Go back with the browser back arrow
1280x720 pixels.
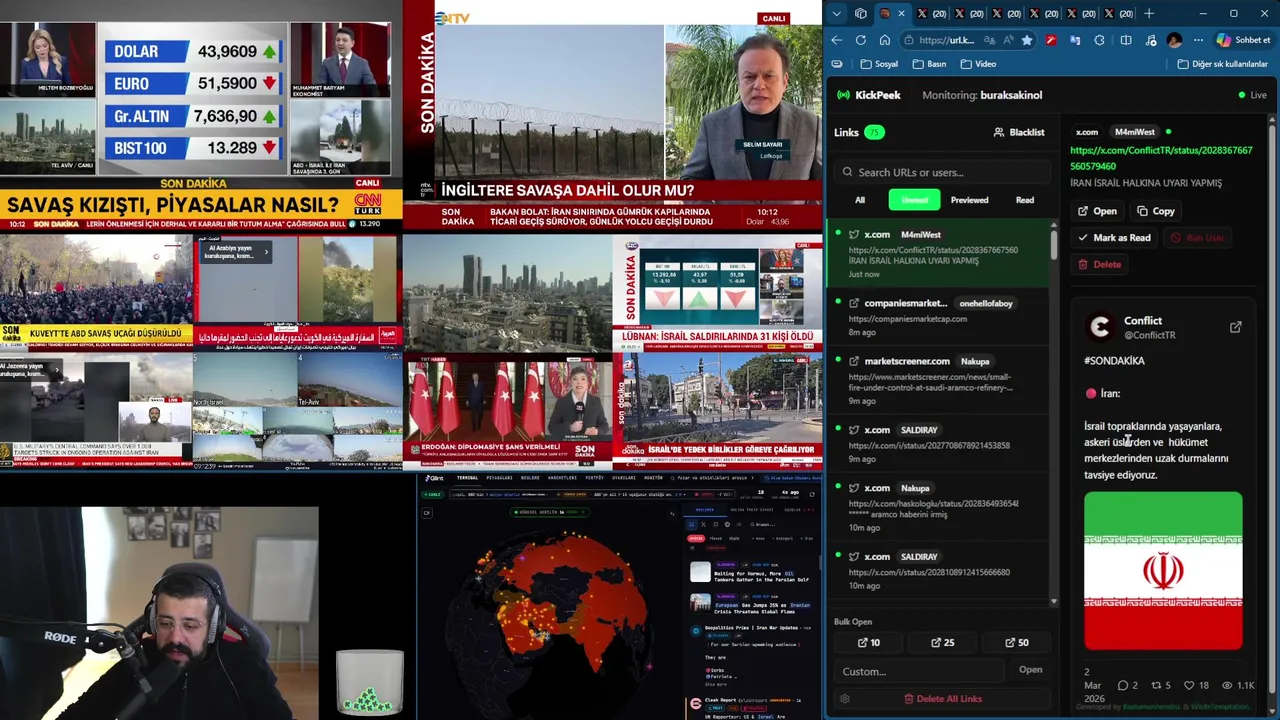(x=837, y=40)
